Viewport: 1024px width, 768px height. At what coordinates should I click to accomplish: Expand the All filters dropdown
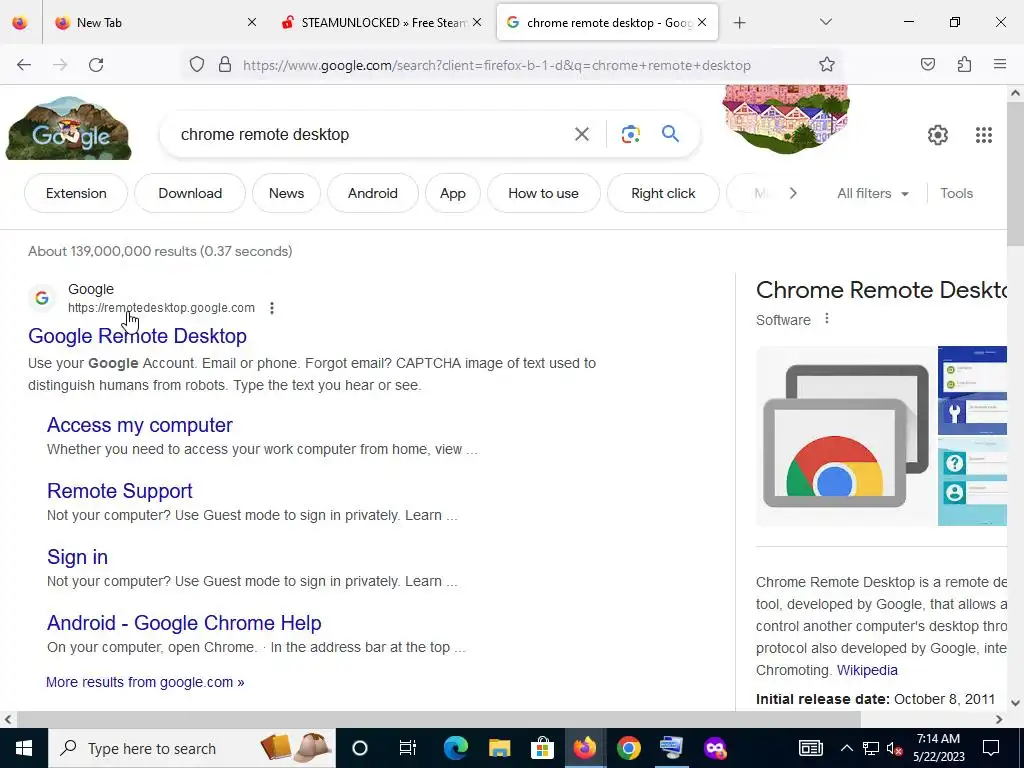[x=872, y=193]
